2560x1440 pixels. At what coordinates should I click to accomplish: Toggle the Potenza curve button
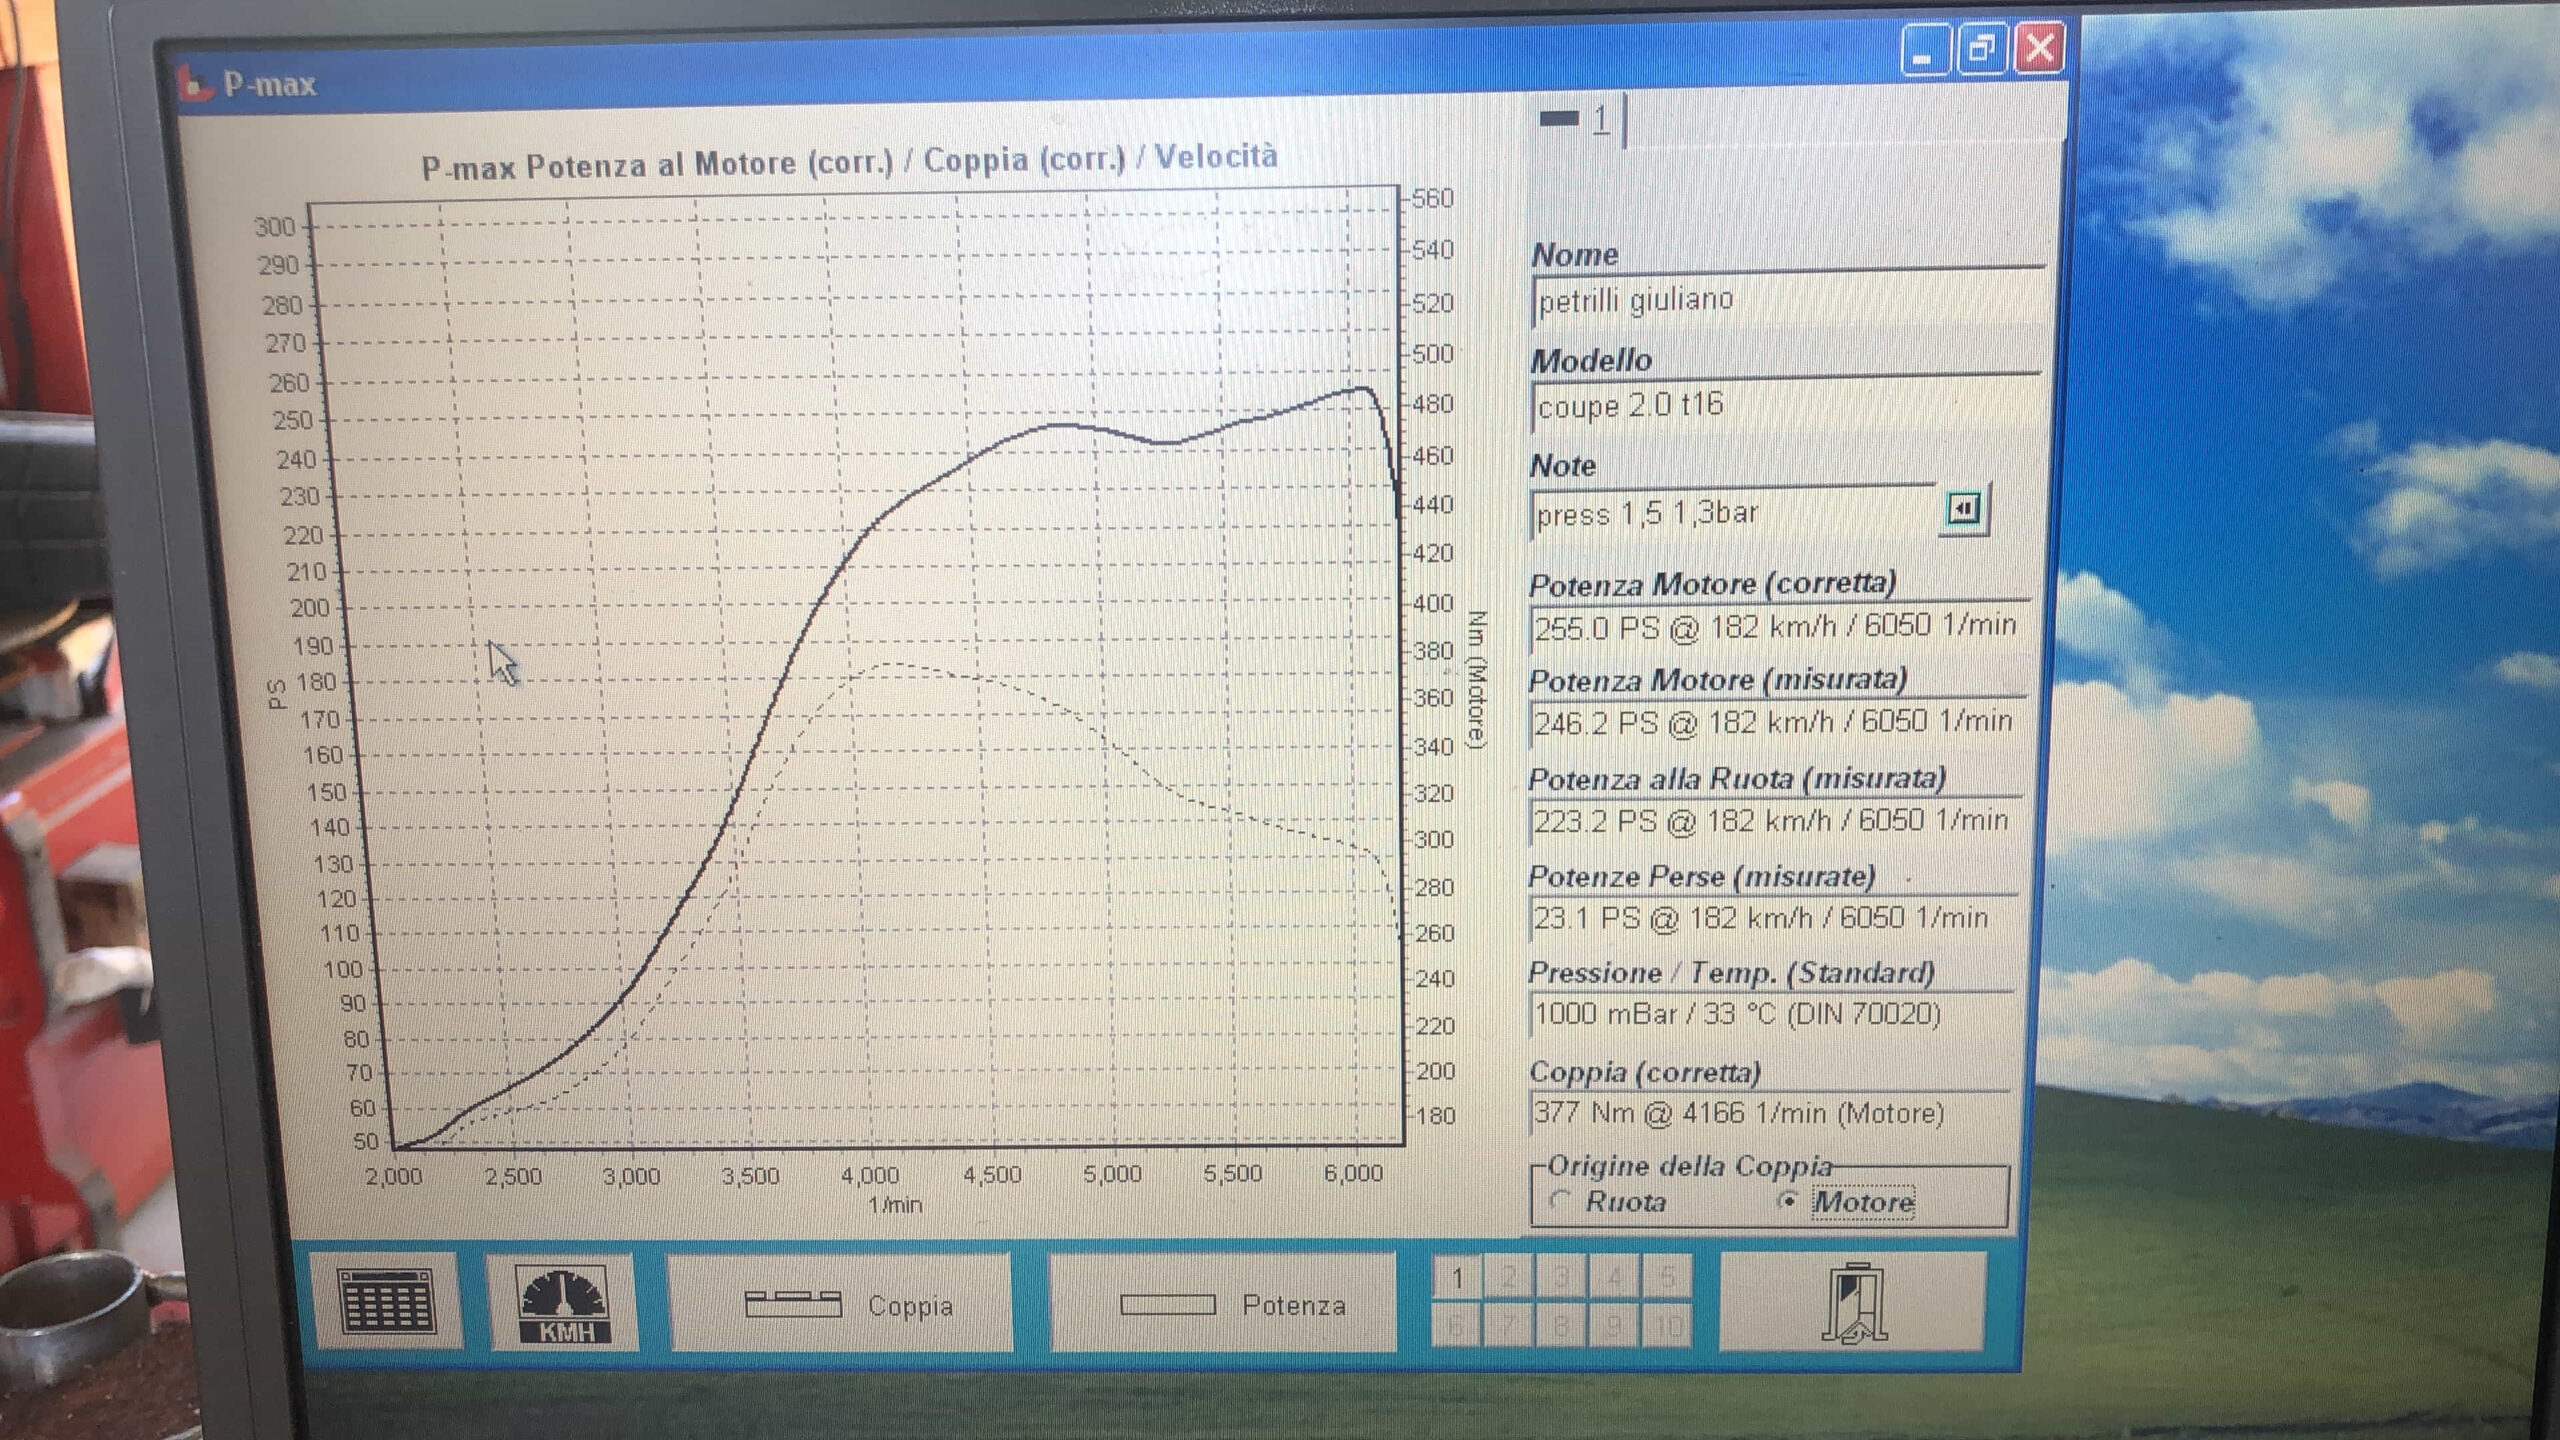point(1222,1304)
